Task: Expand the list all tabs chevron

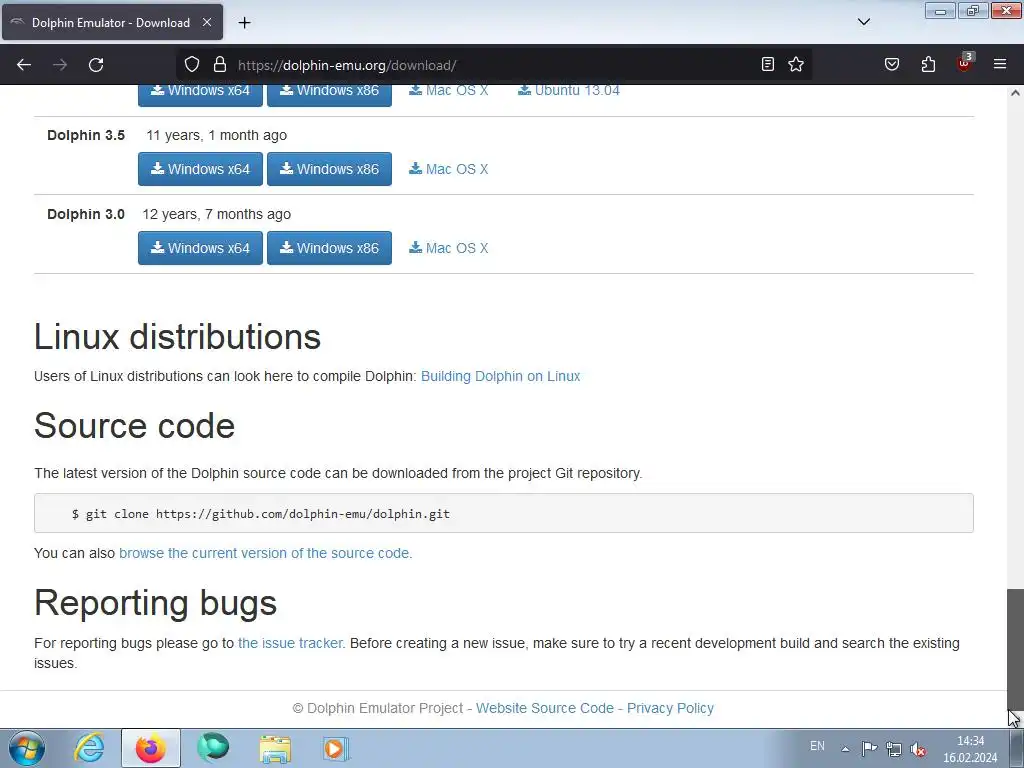Action: click(x=864, y=22)
